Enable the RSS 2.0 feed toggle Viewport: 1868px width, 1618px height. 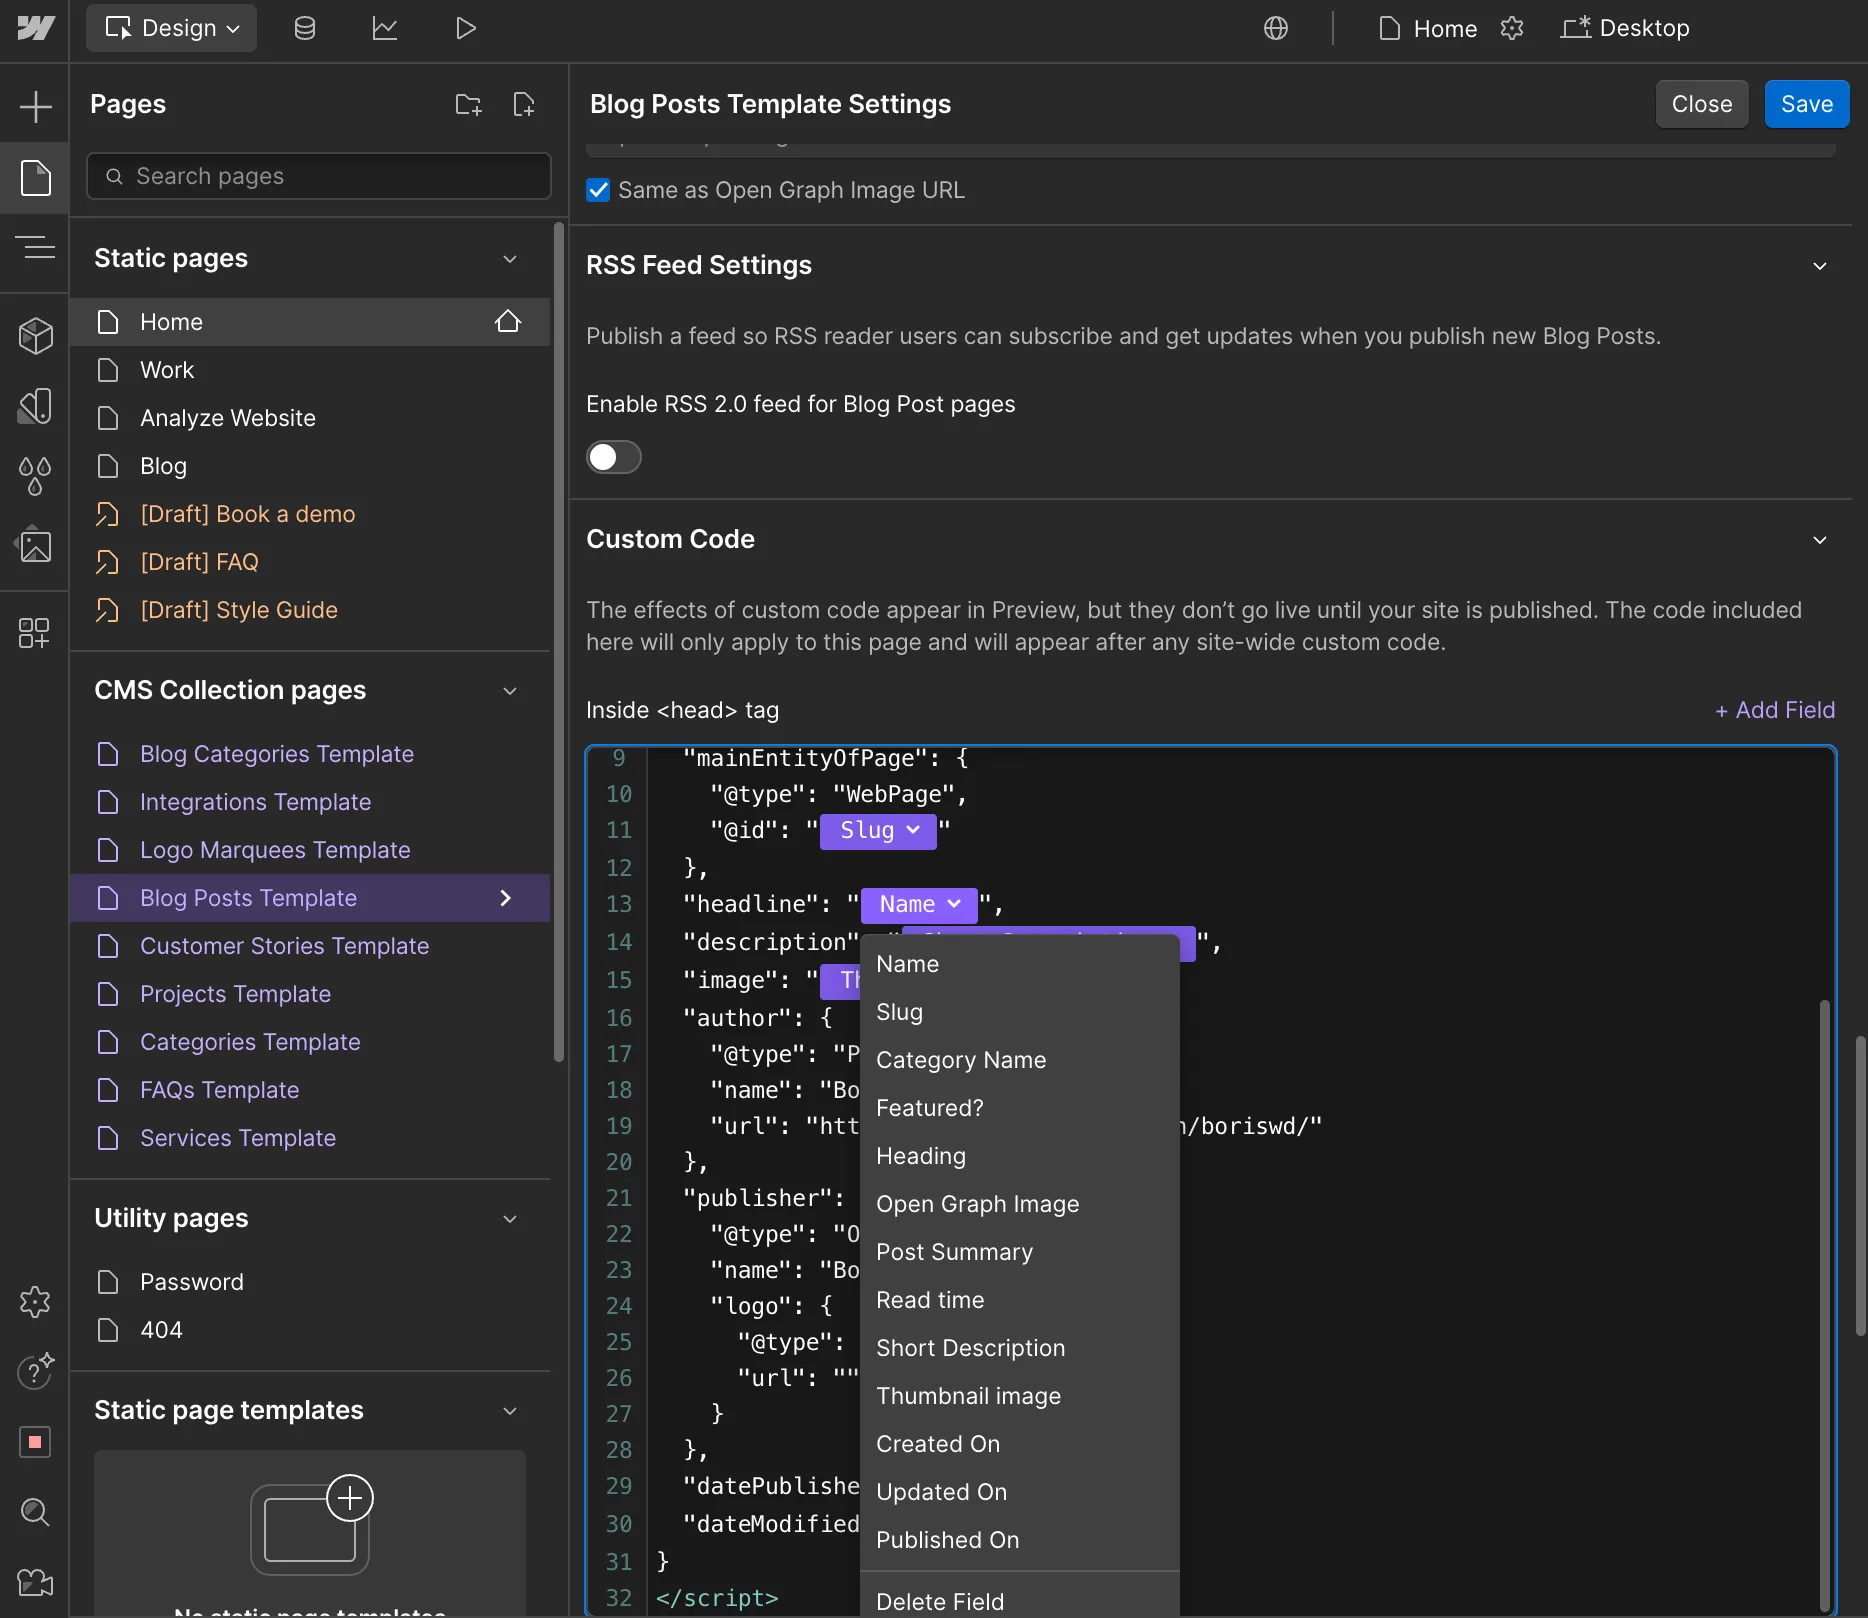click(613, 457)
